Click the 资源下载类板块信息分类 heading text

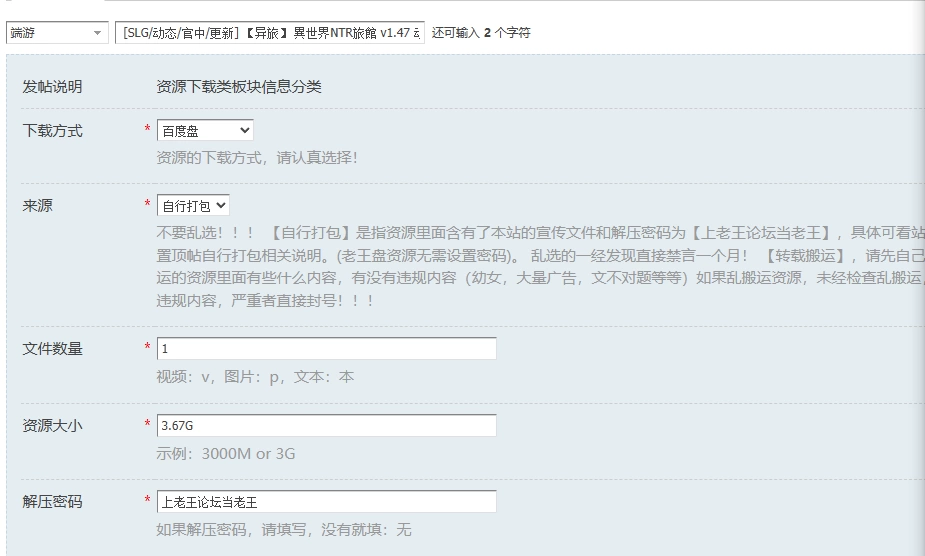click(x=239, y=87)
